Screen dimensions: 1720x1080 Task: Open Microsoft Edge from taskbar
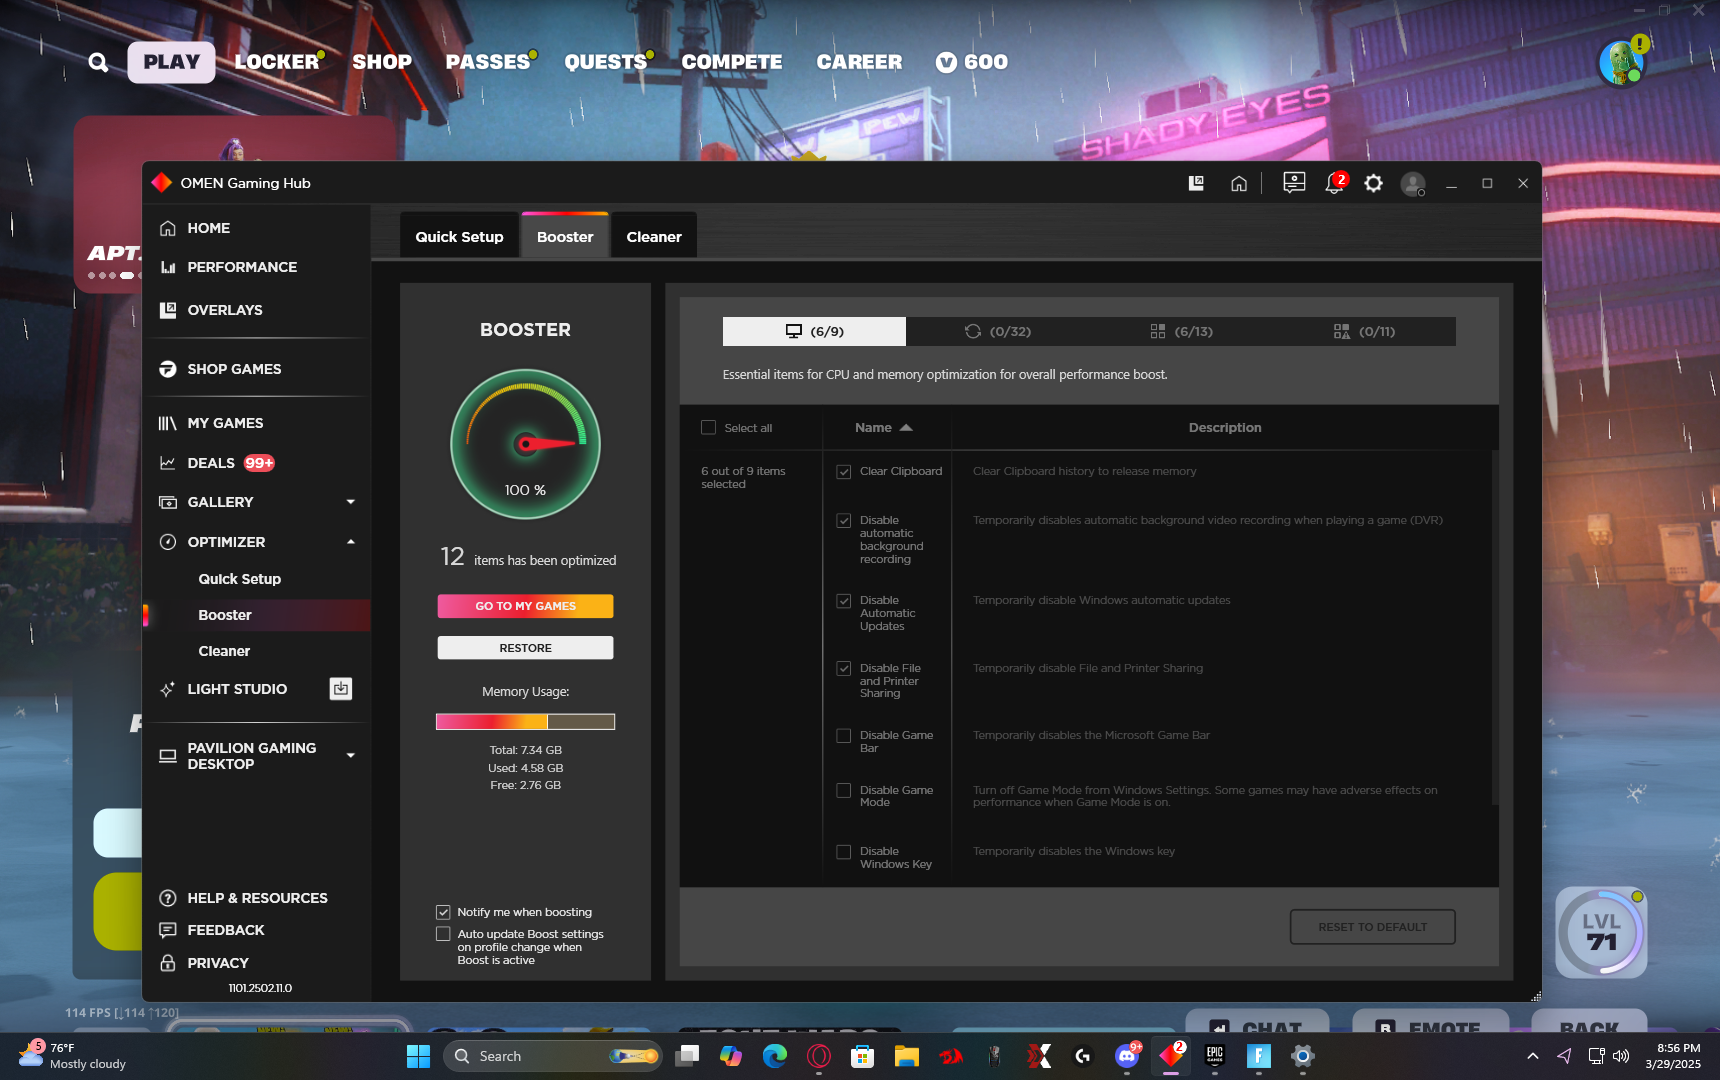pyautogui.click(x=775, y=1056)
